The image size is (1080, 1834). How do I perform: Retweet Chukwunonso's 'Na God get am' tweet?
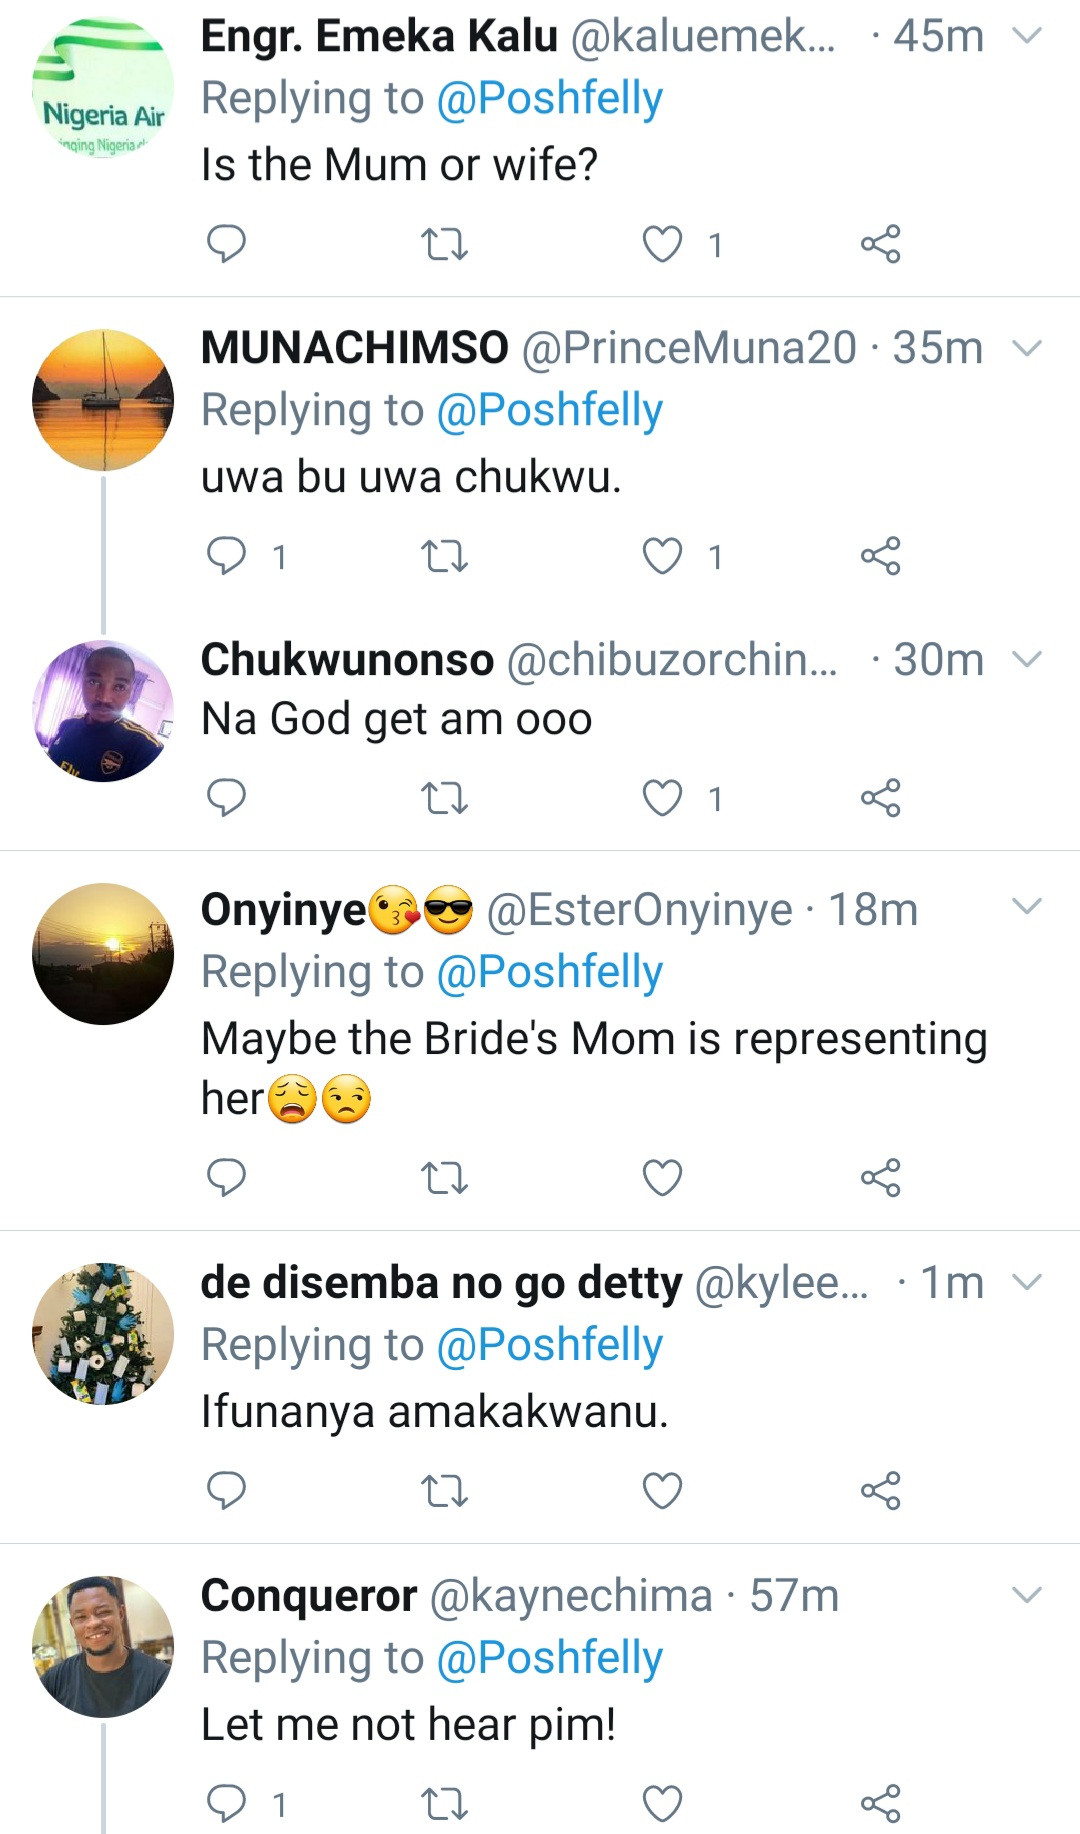(444, 798)
